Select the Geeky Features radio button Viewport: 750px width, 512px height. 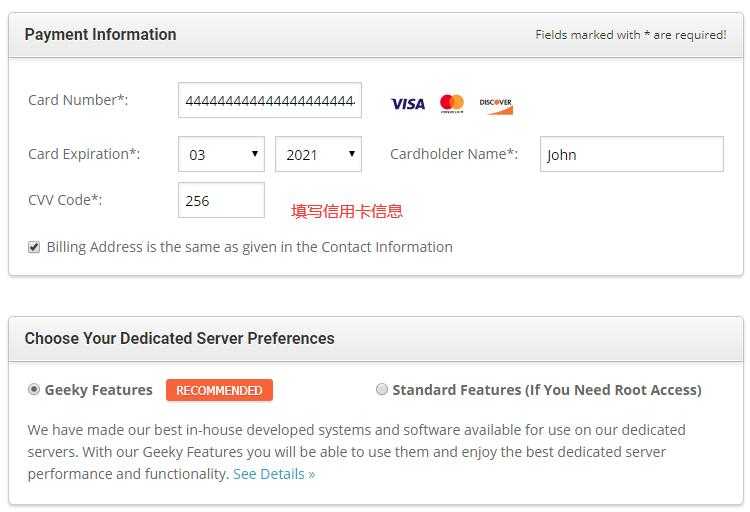34,390
